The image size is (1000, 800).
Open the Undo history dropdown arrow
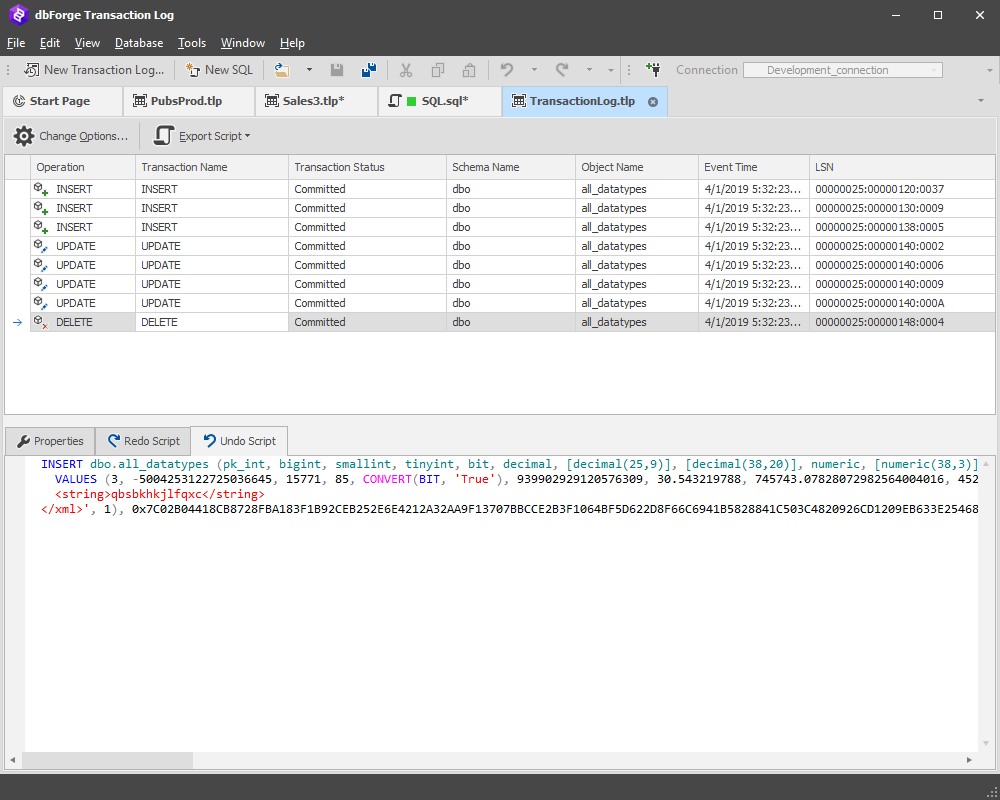(x=534, y=70)
